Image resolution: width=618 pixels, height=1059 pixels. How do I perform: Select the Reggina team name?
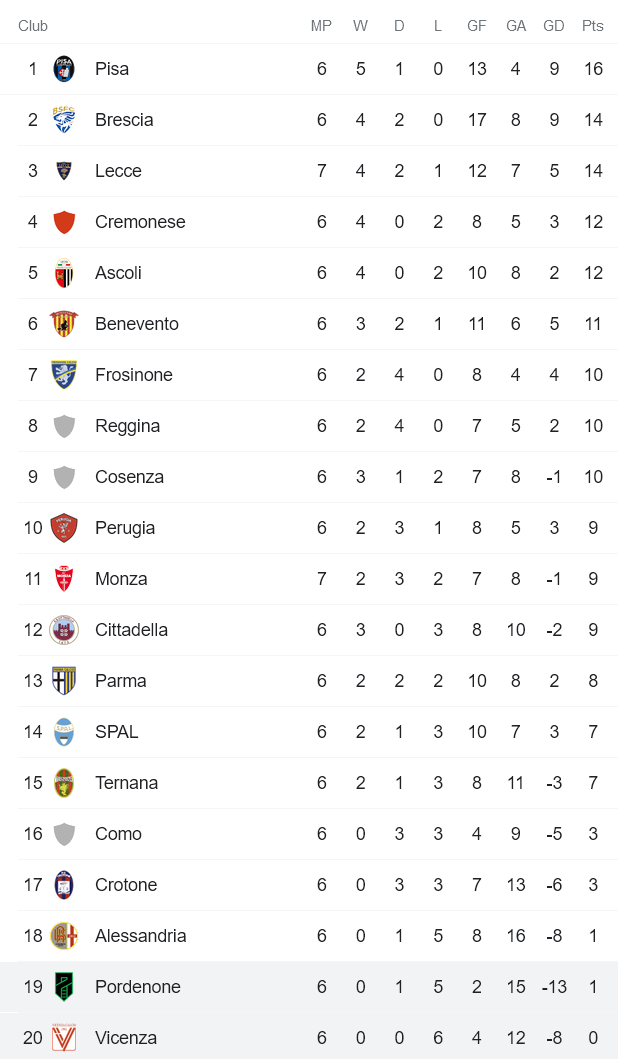[127, 426]
